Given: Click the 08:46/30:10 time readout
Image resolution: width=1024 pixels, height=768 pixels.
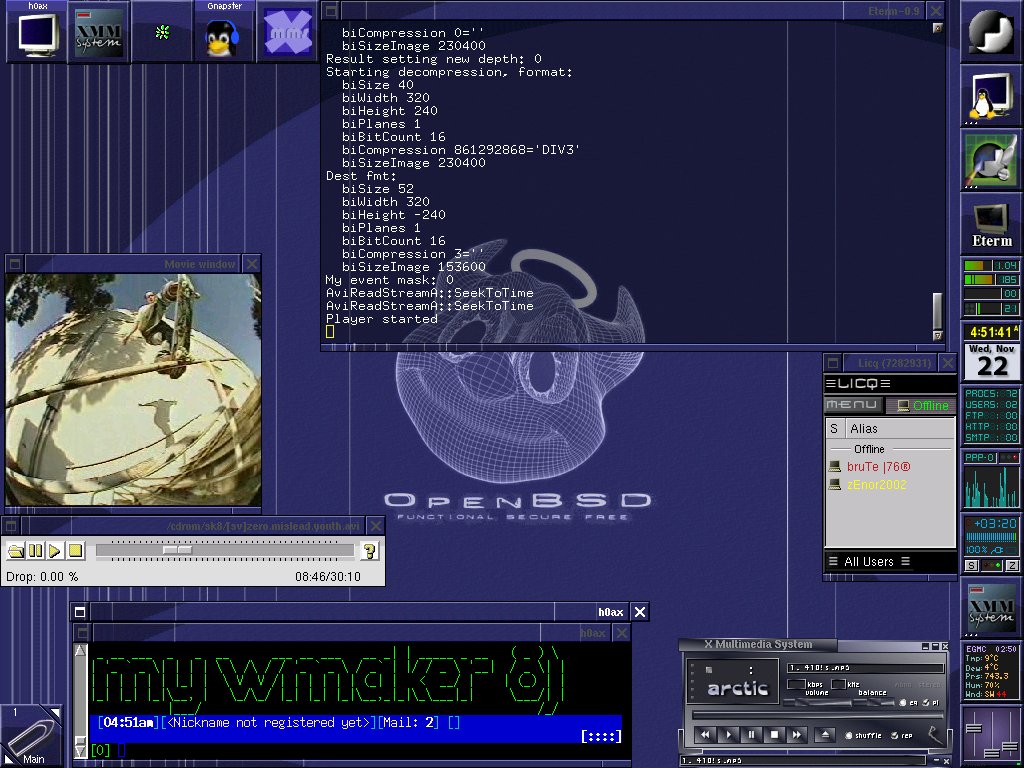Looking at the screenshot, I should (x=327, y=577).
